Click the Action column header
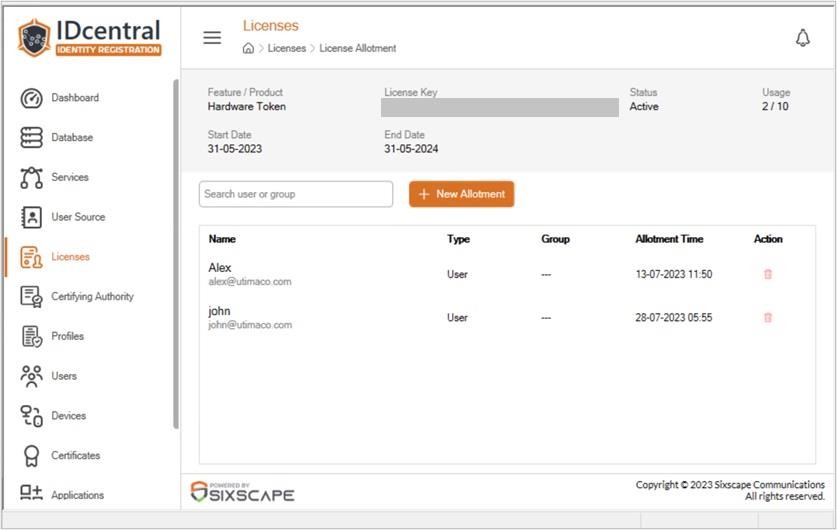 768,239
